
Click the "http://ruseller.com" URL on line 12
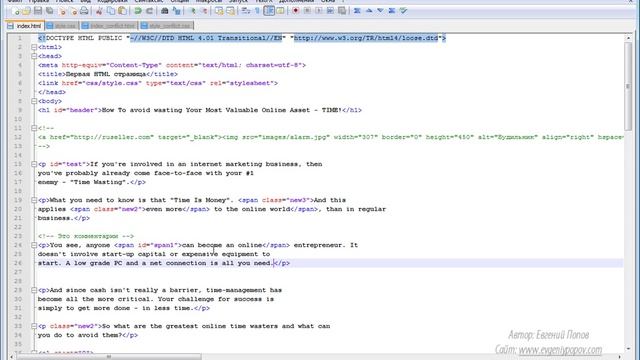[x=112, y=137]
